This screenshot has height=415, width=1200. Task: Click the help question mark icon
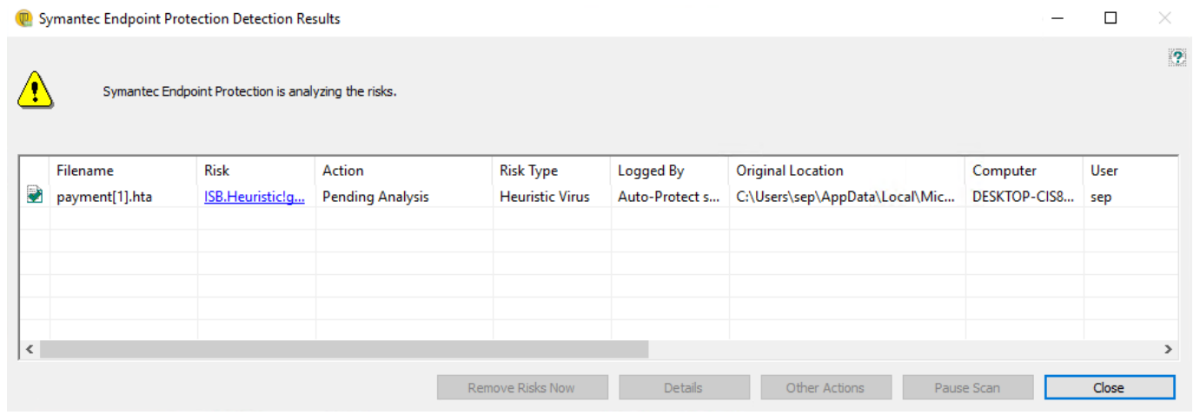[1177, 59]
